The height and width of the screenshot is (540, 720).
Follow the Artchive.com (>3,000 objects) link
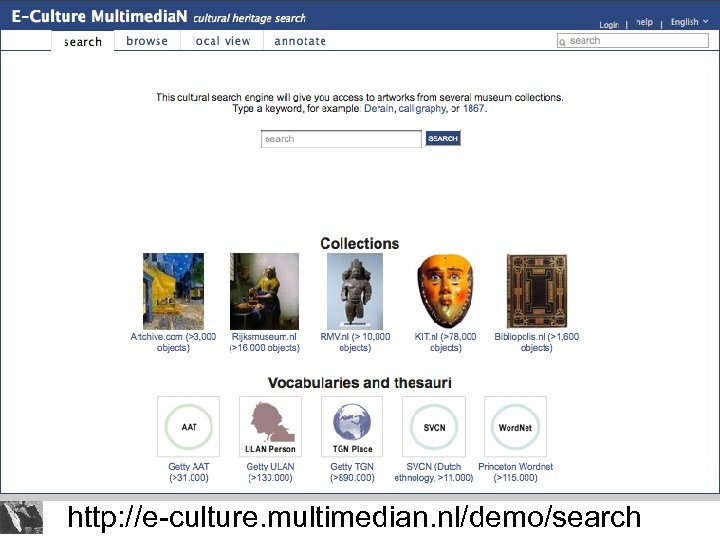click(x=173, y=342)
